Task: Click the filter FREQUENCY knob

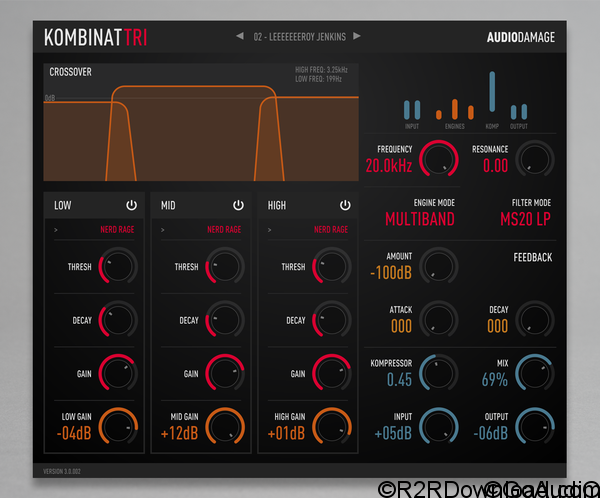Action: [439, 159]
